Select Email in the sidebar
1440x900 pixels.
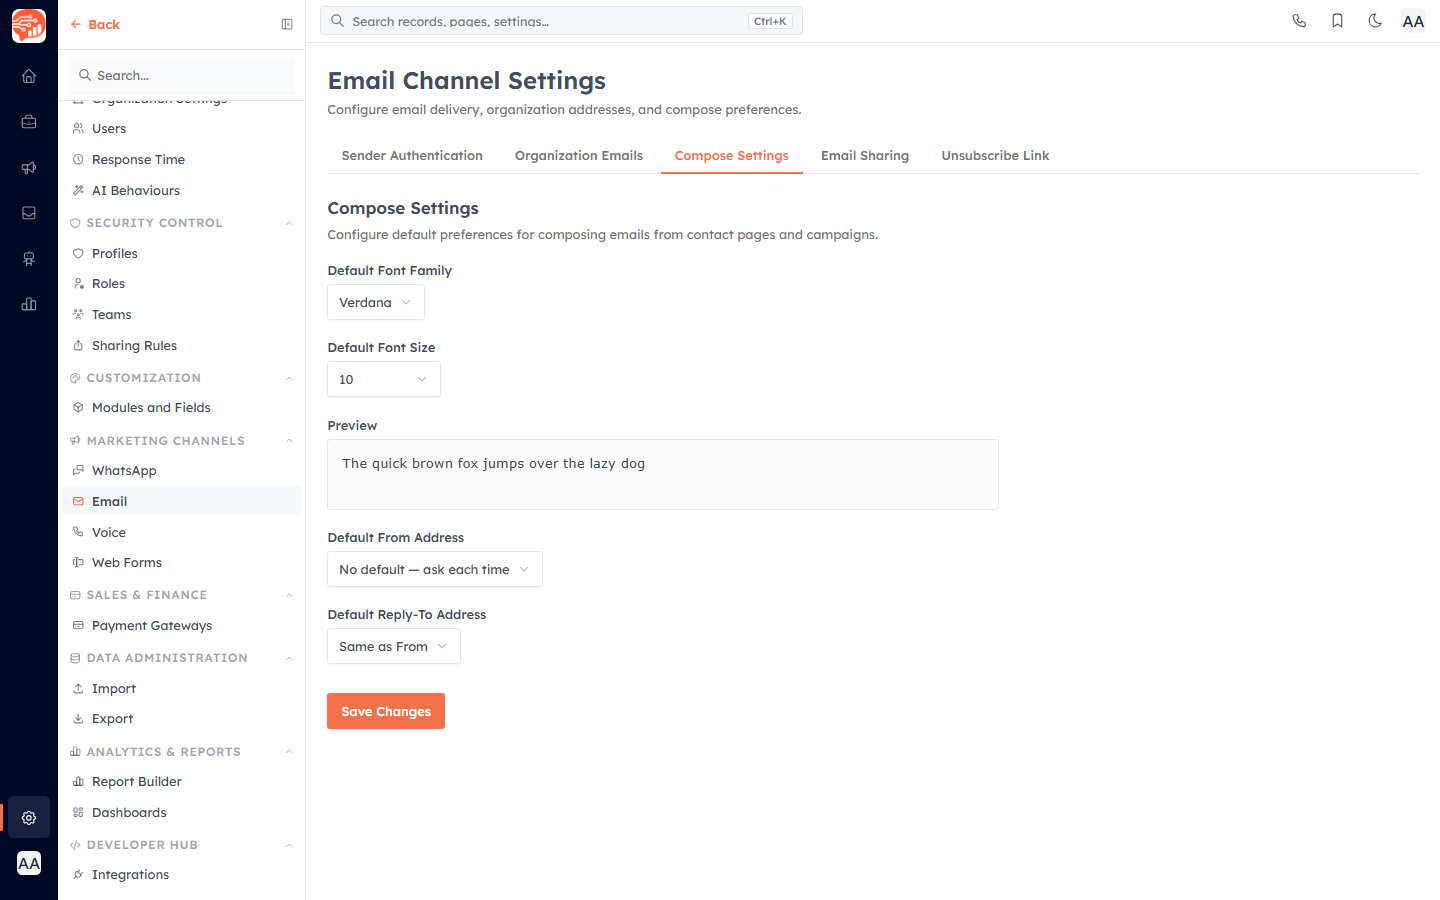coord(181,502)
